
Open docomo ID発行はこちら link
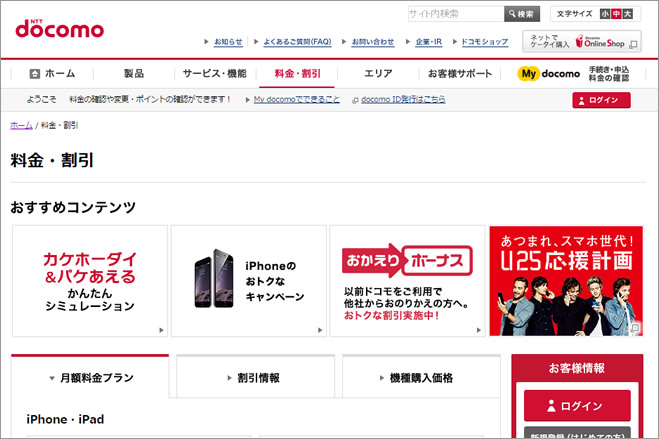click(403, 100)
